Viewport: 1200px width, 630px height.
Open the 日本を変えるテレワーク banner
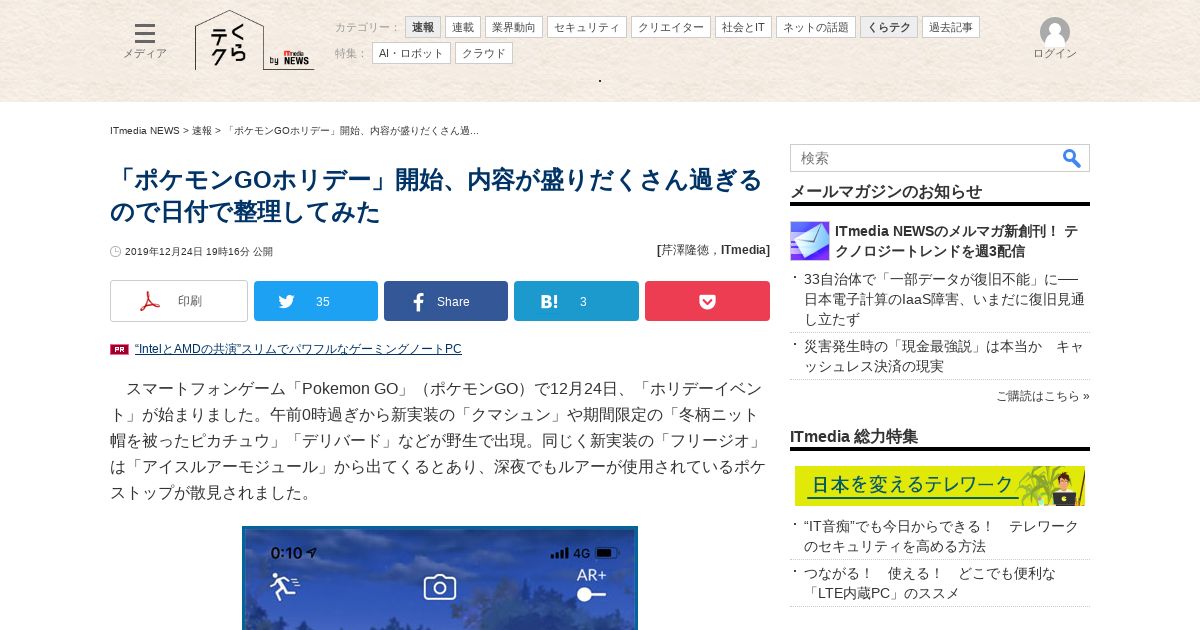point(940,486)
